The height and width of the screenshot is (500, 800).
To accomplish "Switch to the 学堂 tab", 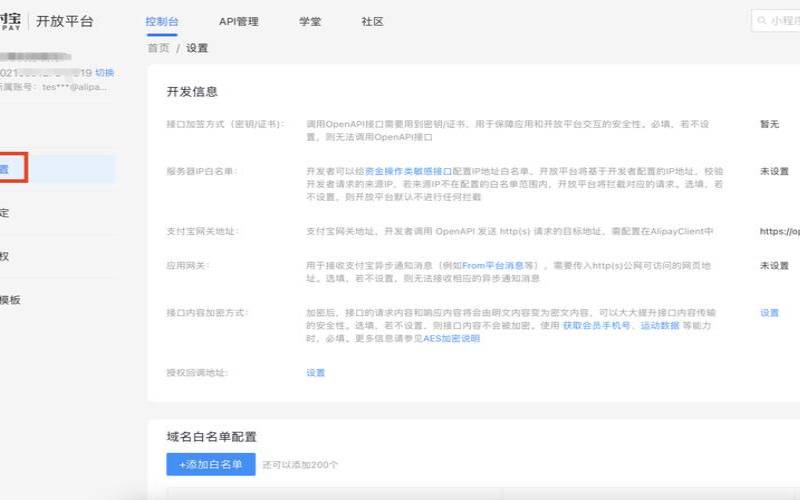I will click(310, 21).
